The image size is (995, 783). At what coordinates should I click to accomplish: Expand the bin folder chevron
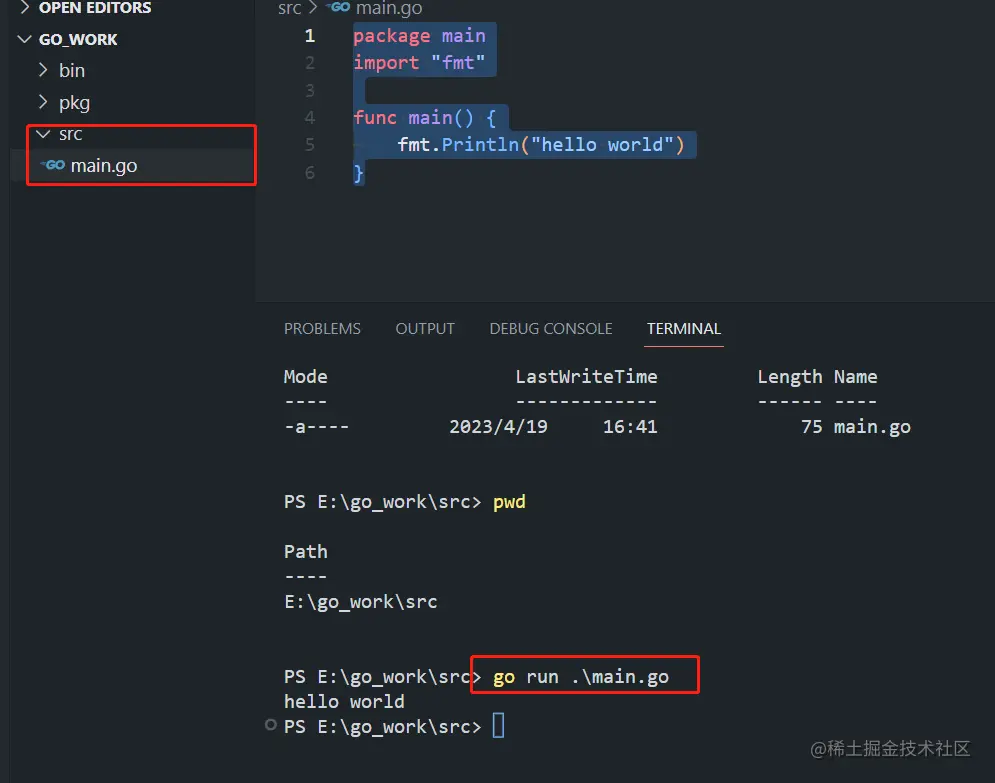(x=43, y=70)
